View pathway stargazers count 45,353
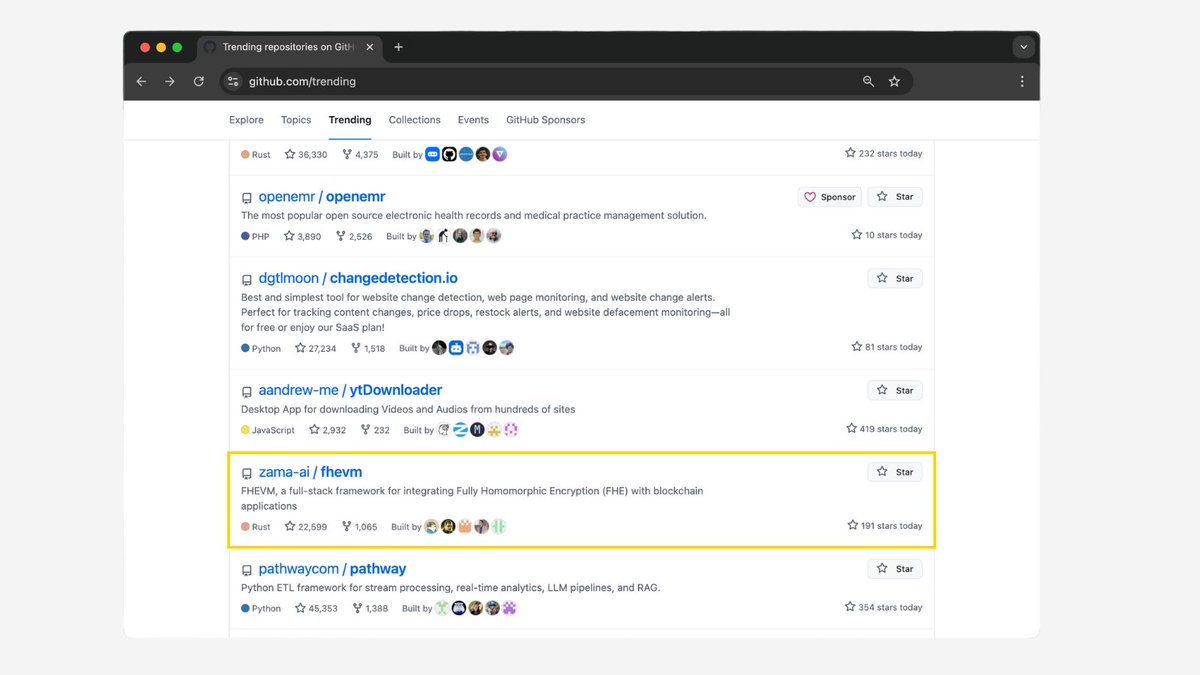Viewport: 1200px width, 675px height. (x=317, y=608)
